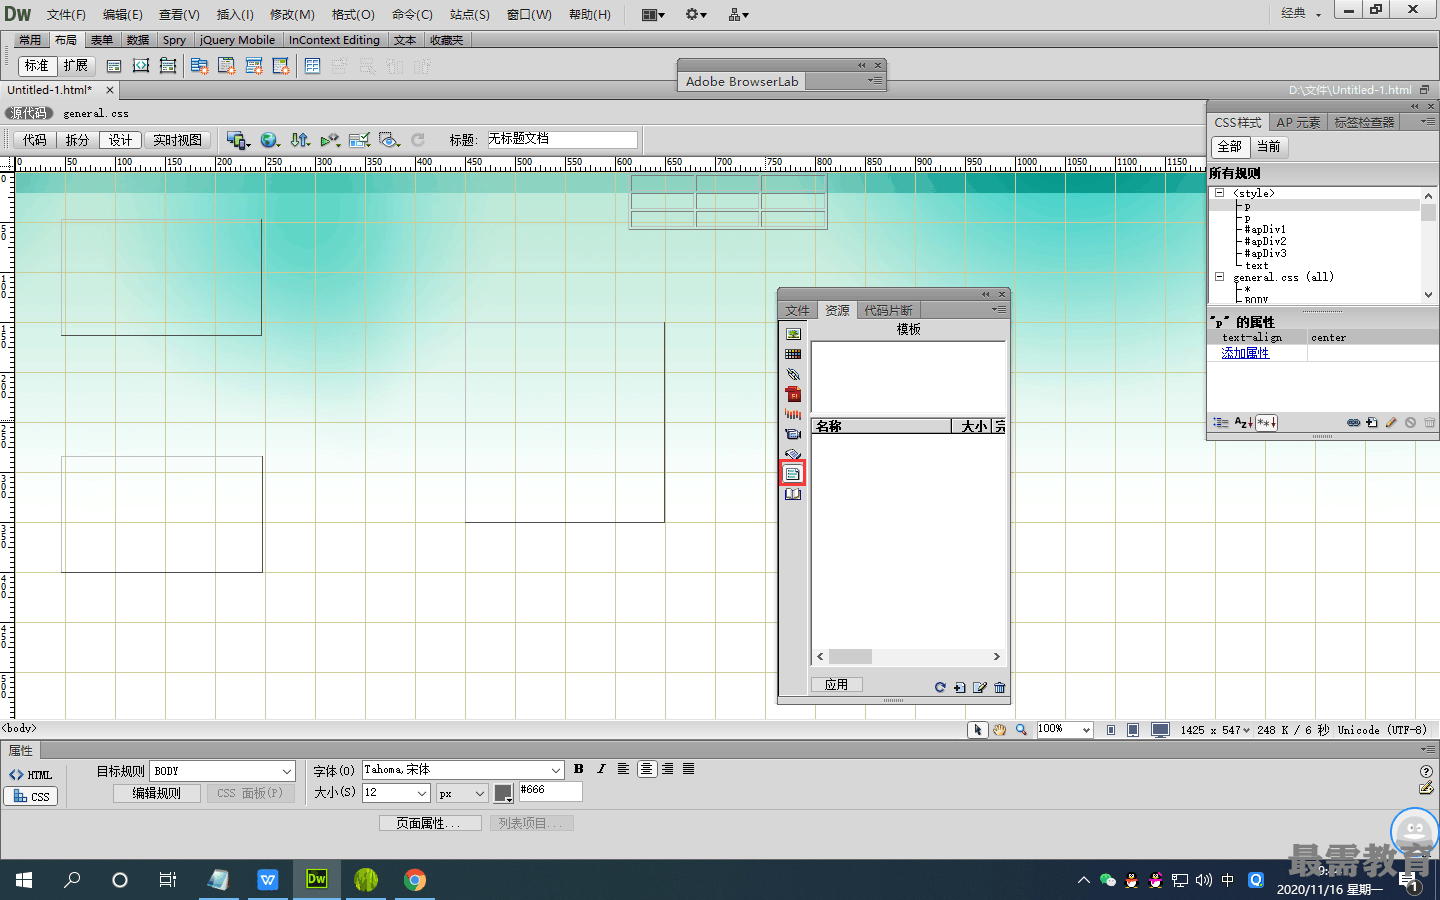The height and width of the screenshot is (900, 1440).
Task: Delete the selected template in Assets panel
Action: click(1000, 687)
